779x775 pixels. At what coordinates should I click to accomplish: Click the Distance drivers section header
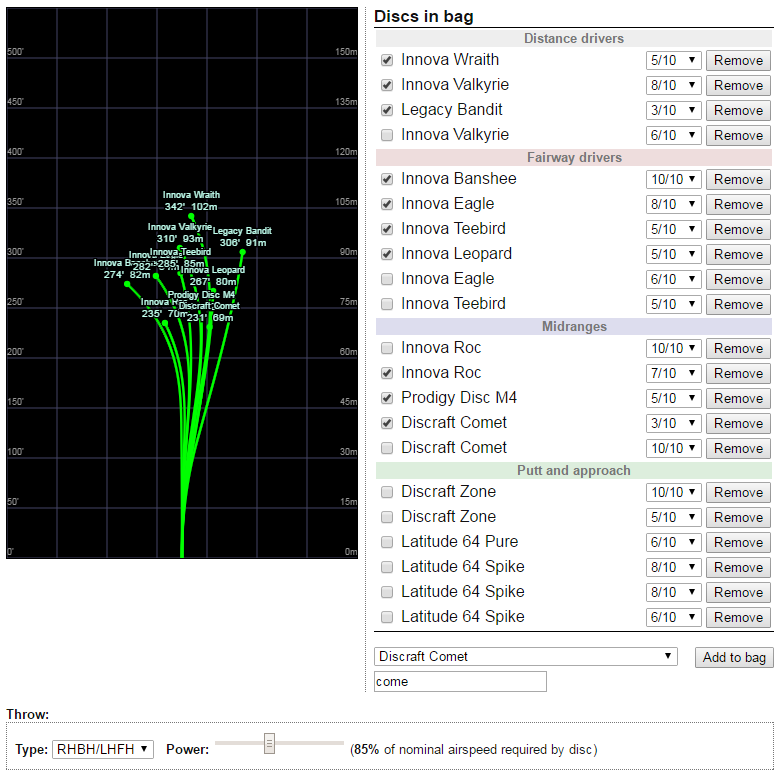pos(574,38)
